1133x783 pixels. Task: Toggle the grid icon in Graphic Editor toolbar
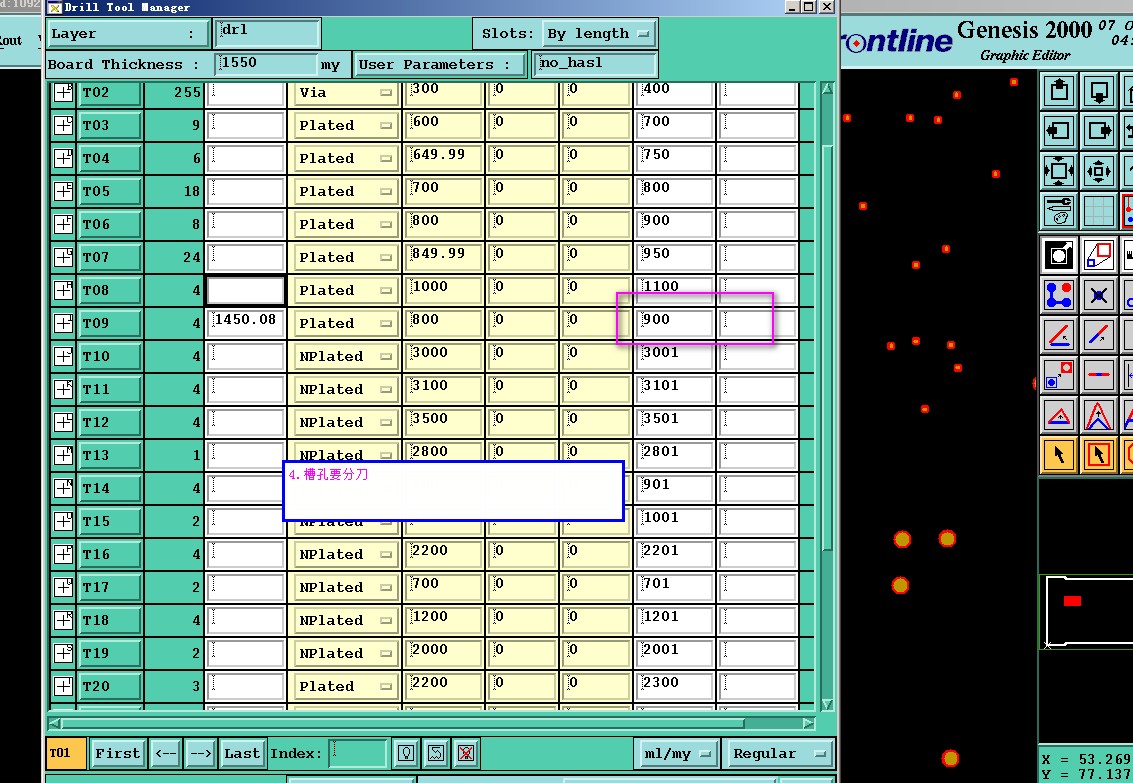[x=1099, y=211]
